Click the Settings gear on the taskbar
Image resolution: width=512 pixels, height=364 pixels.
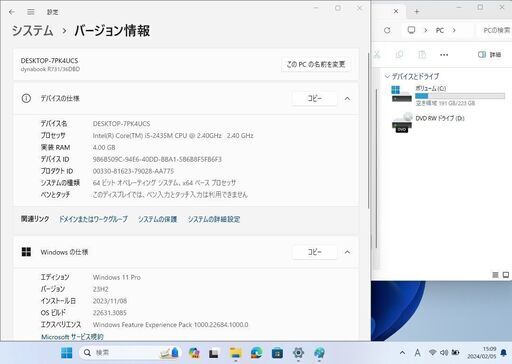click(x=298, y=353)
